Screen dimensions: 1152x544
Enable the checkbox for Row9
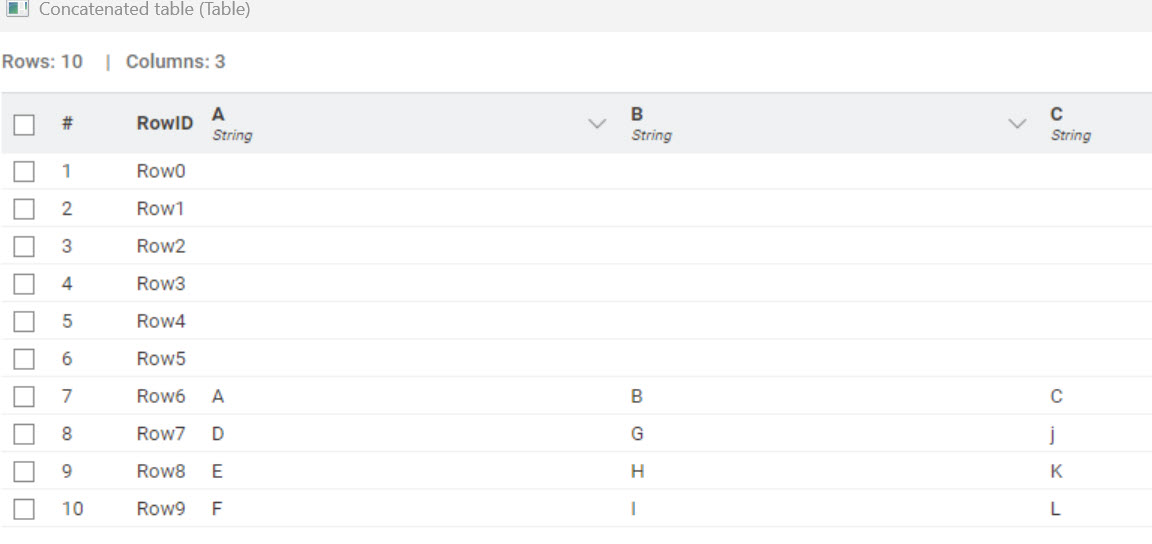click(24, 509)
